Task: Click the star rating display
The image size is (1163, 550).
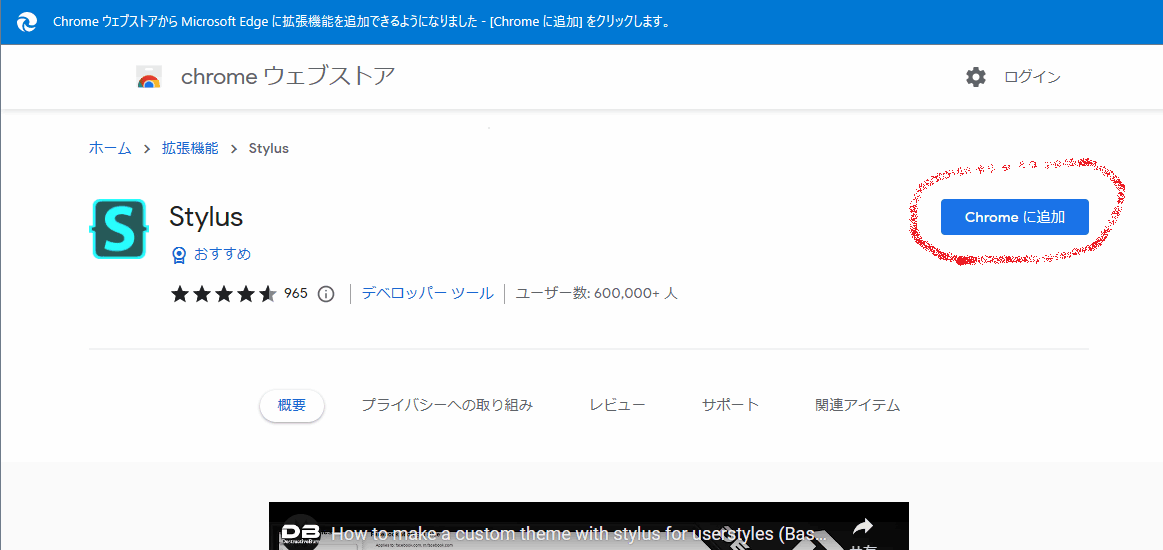Action: (224, 294)
